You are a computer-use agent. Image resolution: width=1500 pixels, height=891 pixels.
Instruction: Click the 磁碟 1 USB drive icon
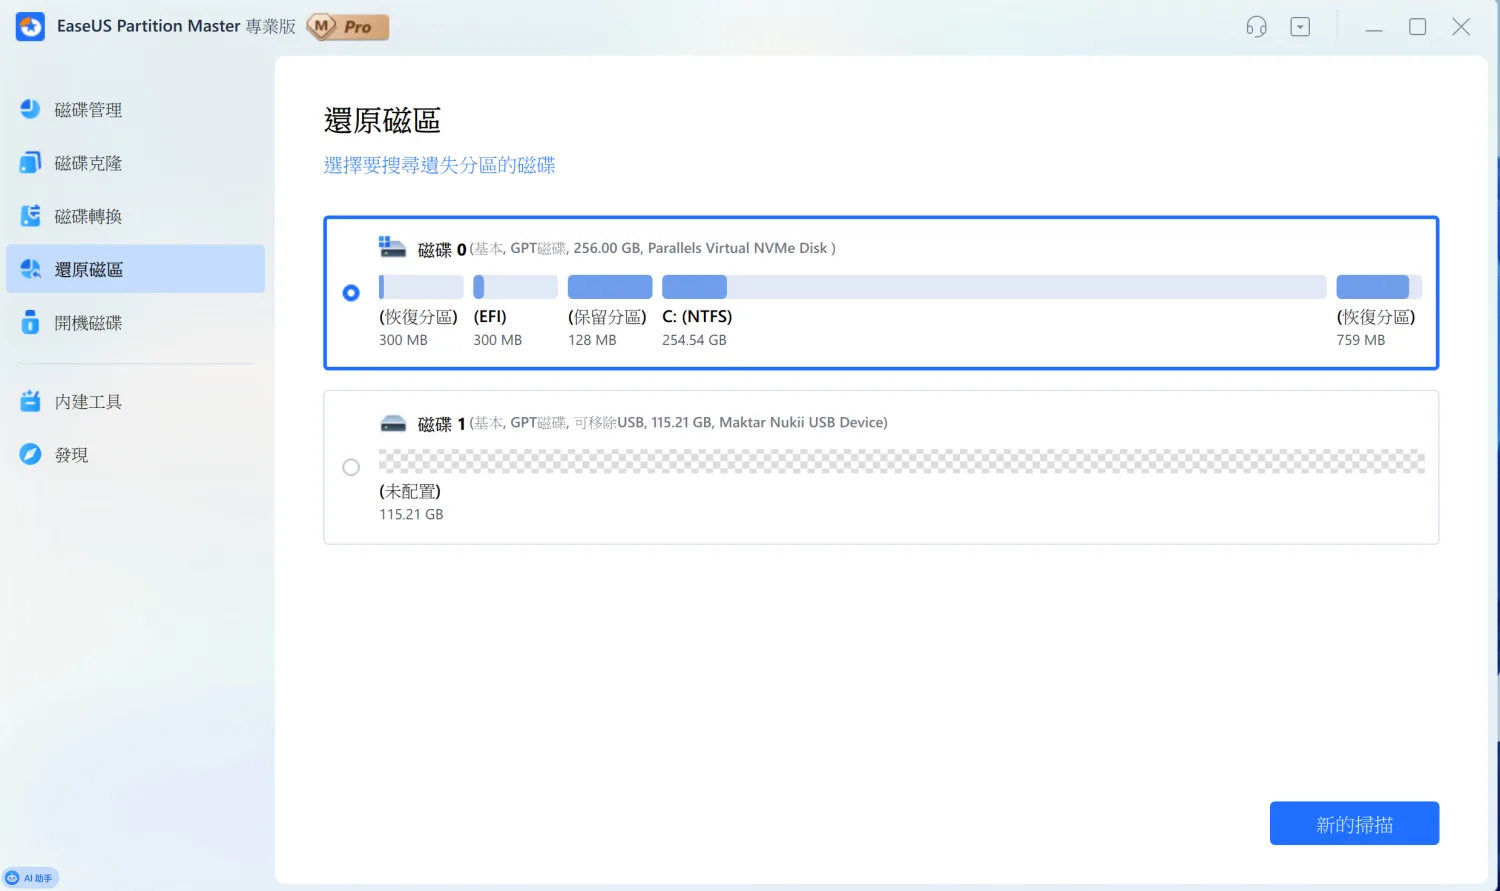tap(393, 423)
